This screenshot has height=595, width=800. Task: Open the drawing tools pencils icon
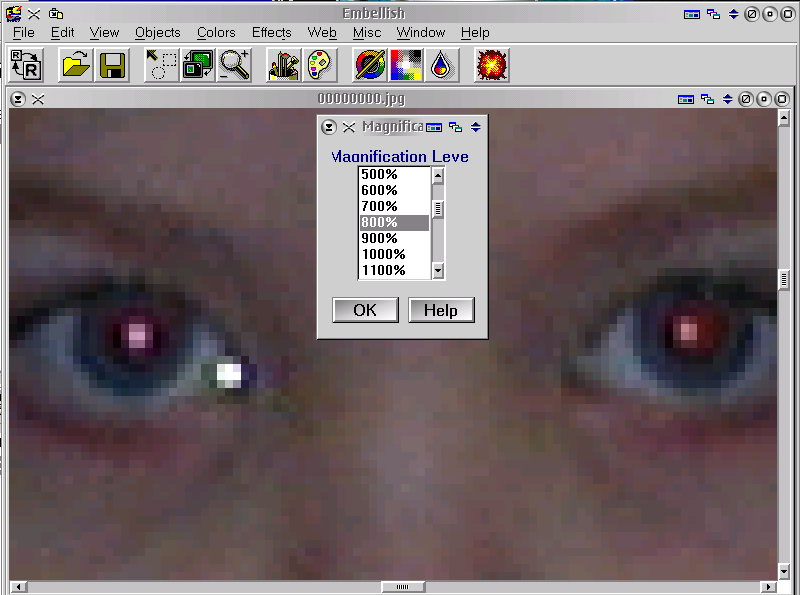click(x=284, y=65)
